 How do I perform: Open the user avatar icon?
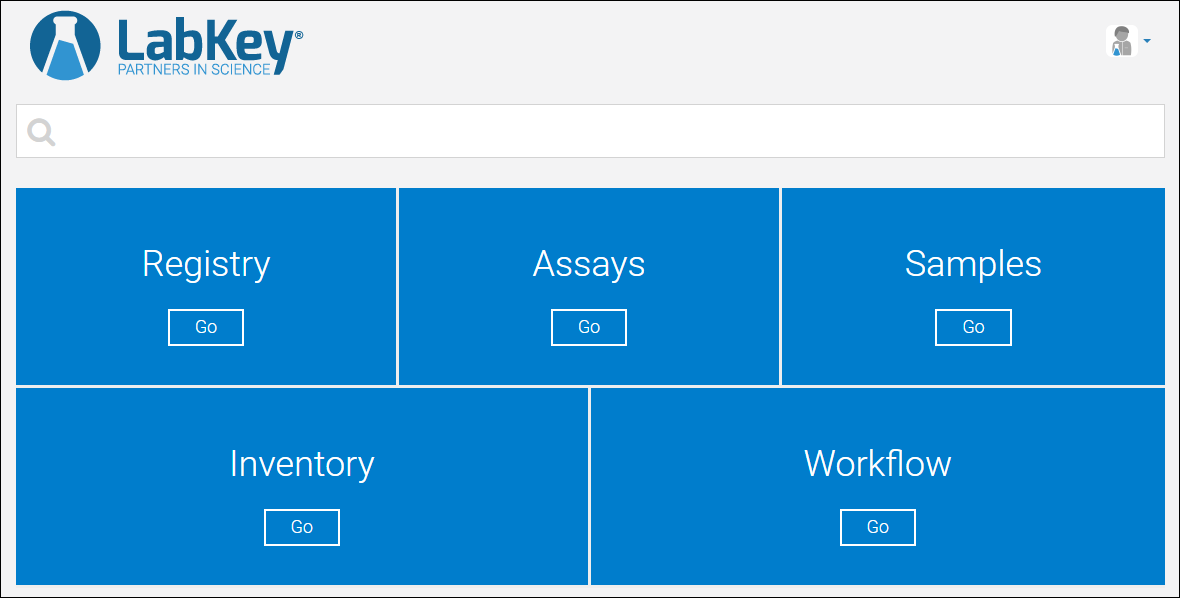1121,41
